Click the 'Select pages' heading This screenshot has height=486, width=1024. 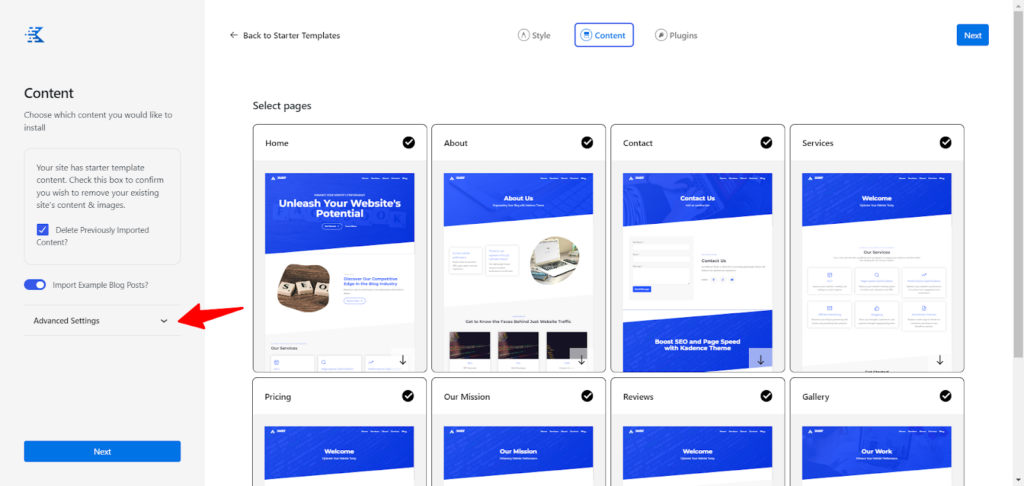(282, 105)
